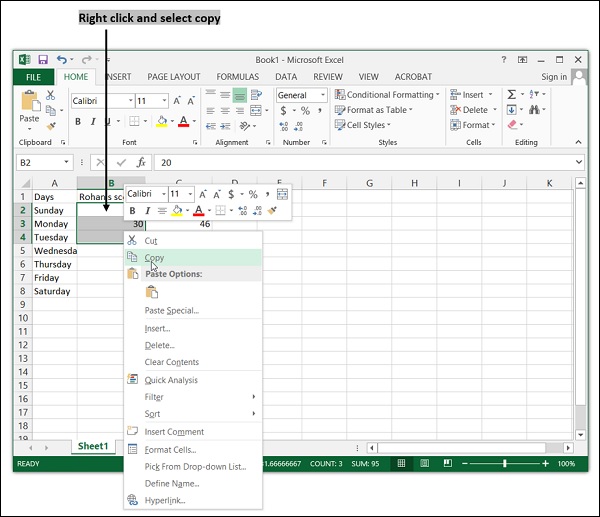Click the Hyperlink context menu entry
This screenshot has height=517, width=600.
point(165,500)
